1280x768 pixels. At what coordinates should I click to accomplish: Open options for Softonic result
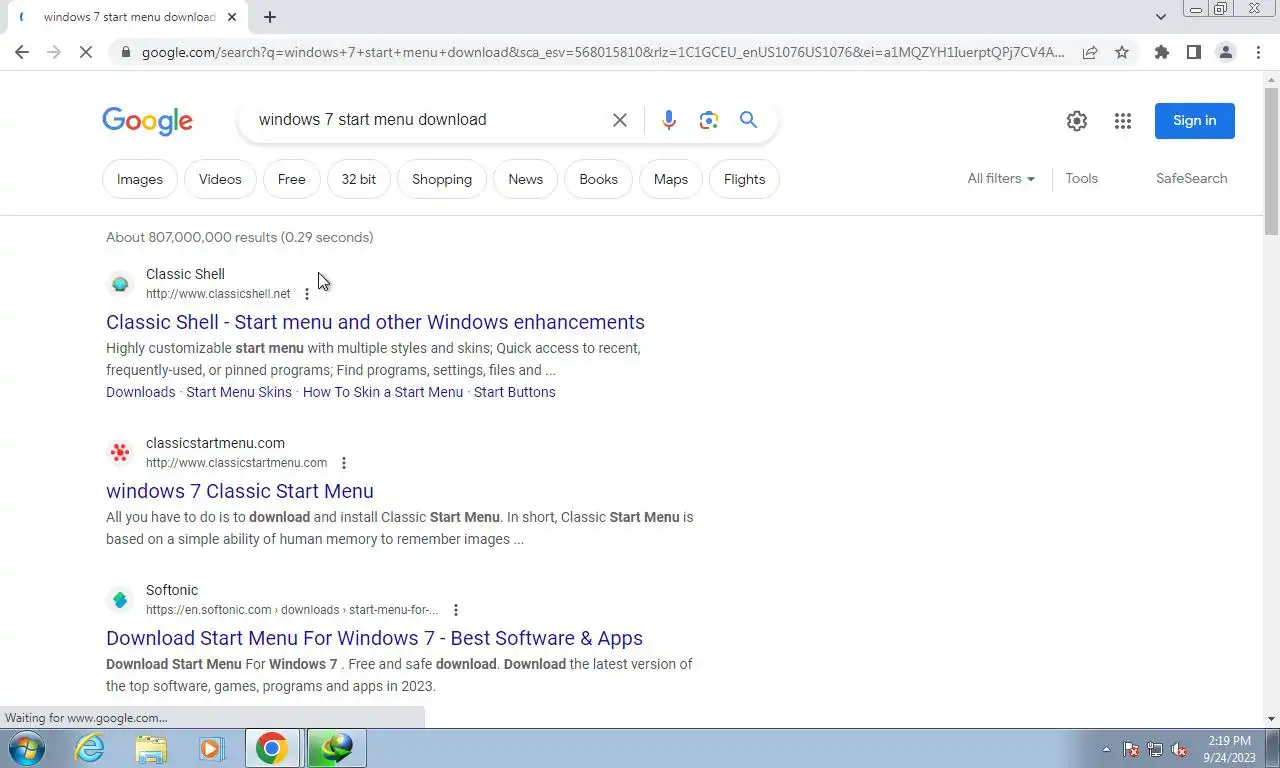pyautogui.click(x=456, y=610)
